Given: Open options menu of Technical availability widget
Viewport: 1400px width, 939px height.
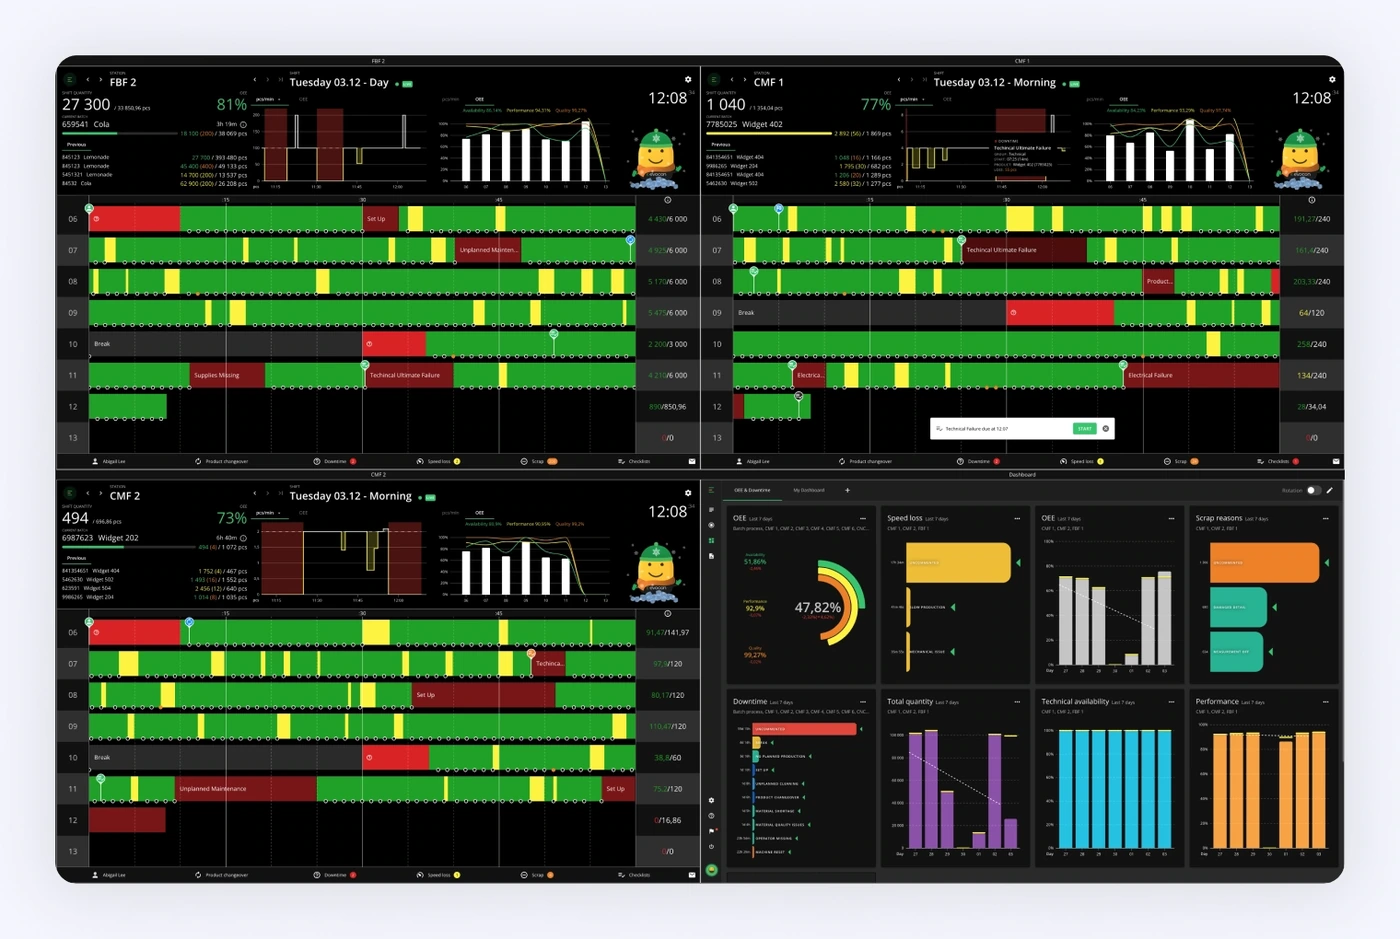Looking at the screenshot, I should 1171,701.
